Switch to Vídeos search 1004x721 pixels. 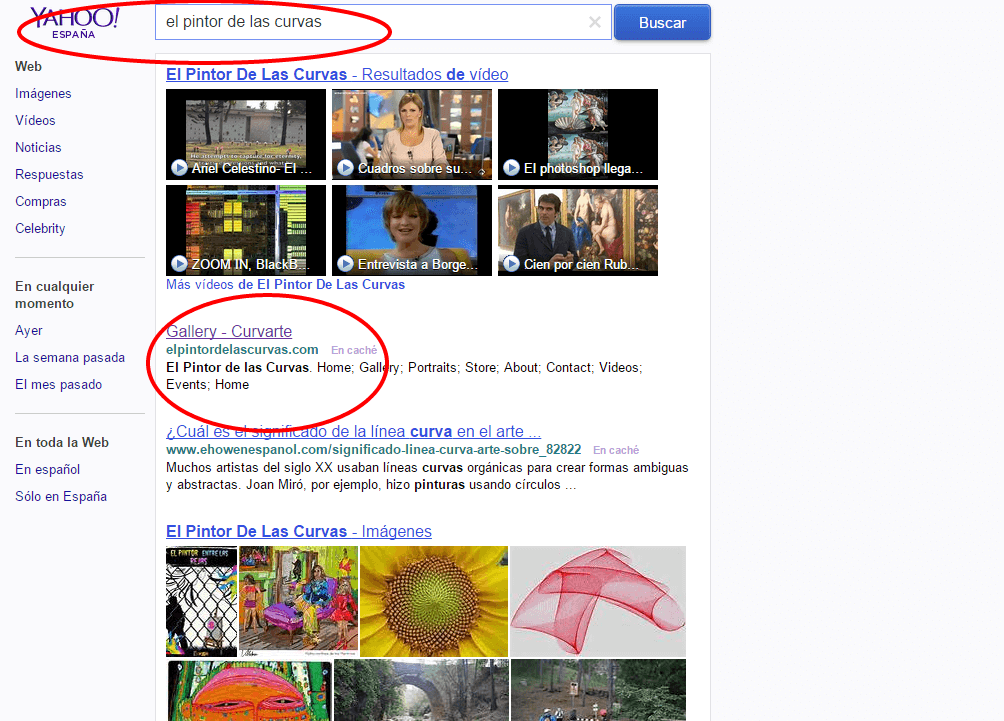(35, 120)
